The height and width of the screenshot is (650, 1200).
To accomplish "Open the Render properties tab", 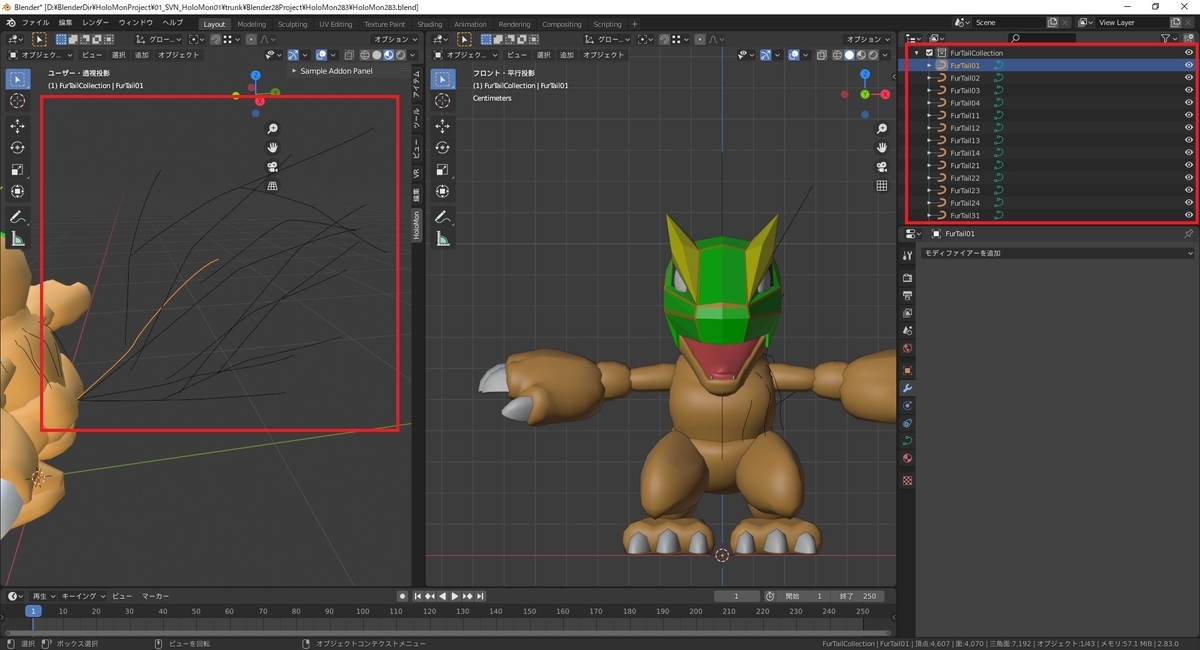I will coord(907,277).
